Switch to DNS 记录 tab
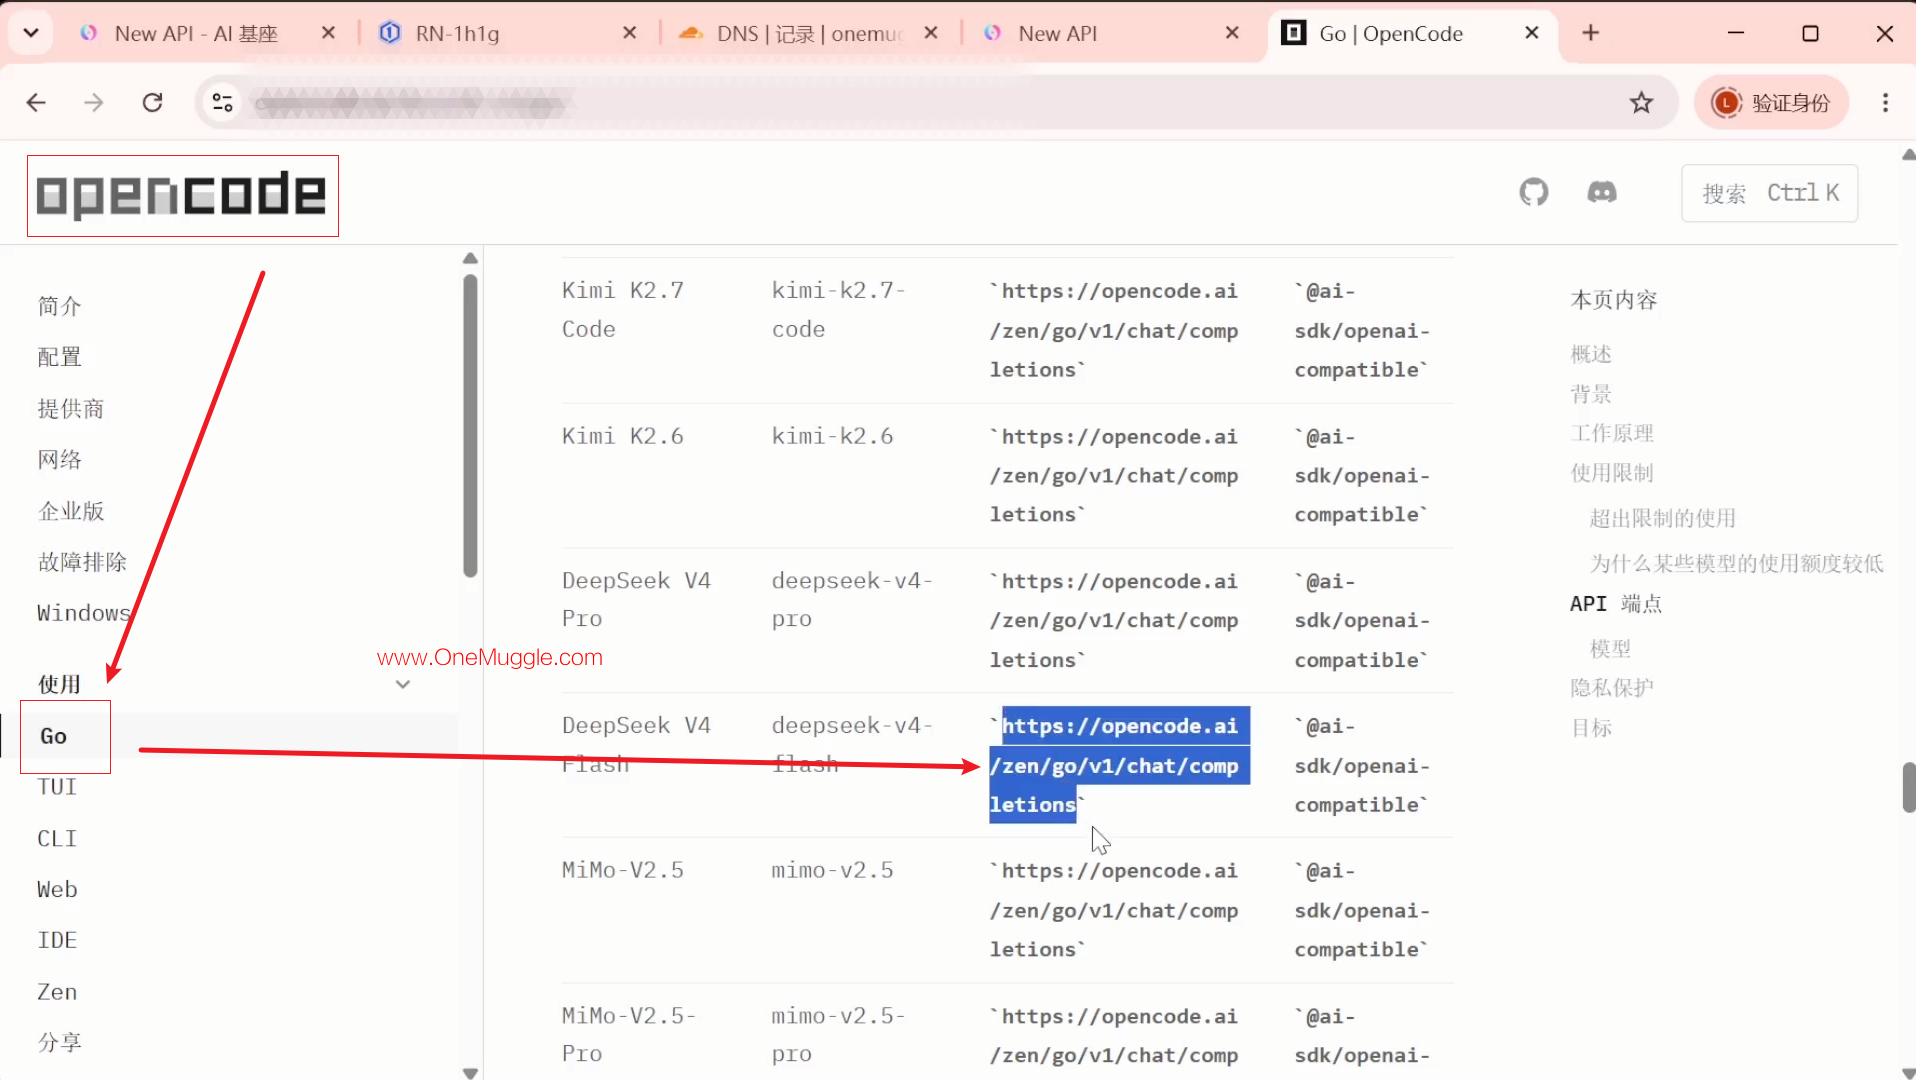 tap(810, 33)
